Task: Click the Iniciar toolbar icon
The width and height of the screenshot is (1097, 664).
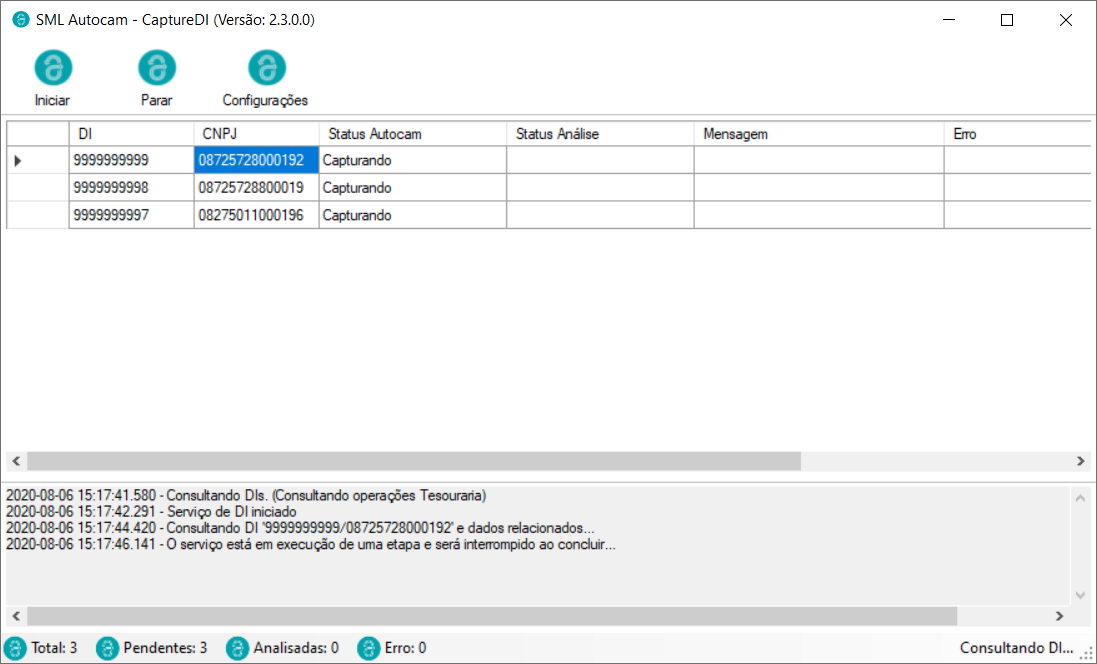Action: coord(53,68)
